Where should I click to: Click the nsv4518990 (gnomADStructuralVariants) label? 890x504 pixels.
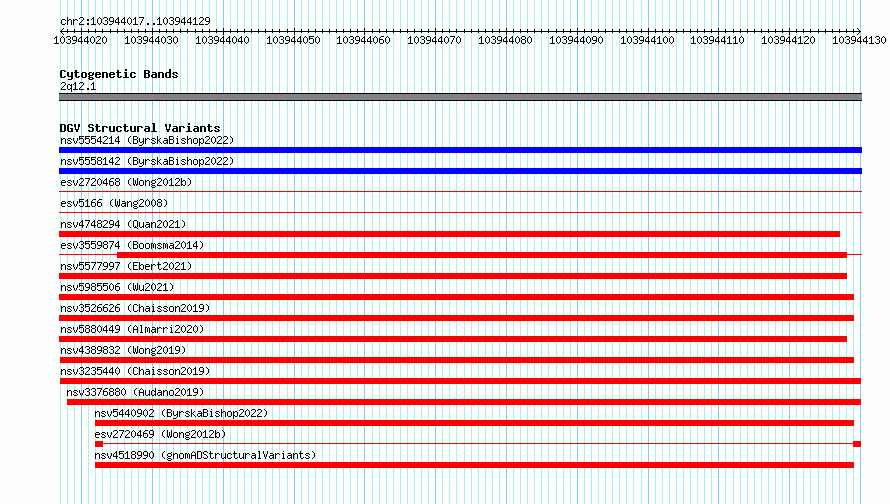tap(205, 455)
